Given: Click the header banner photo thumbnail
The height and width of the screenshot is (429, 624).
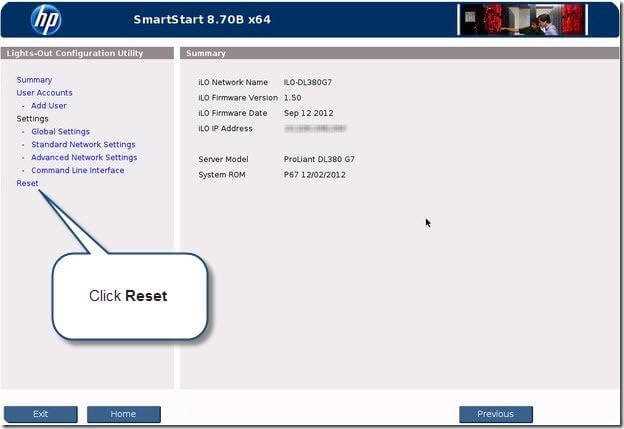Looking at the screenshot, I should [x=523, y=20].
